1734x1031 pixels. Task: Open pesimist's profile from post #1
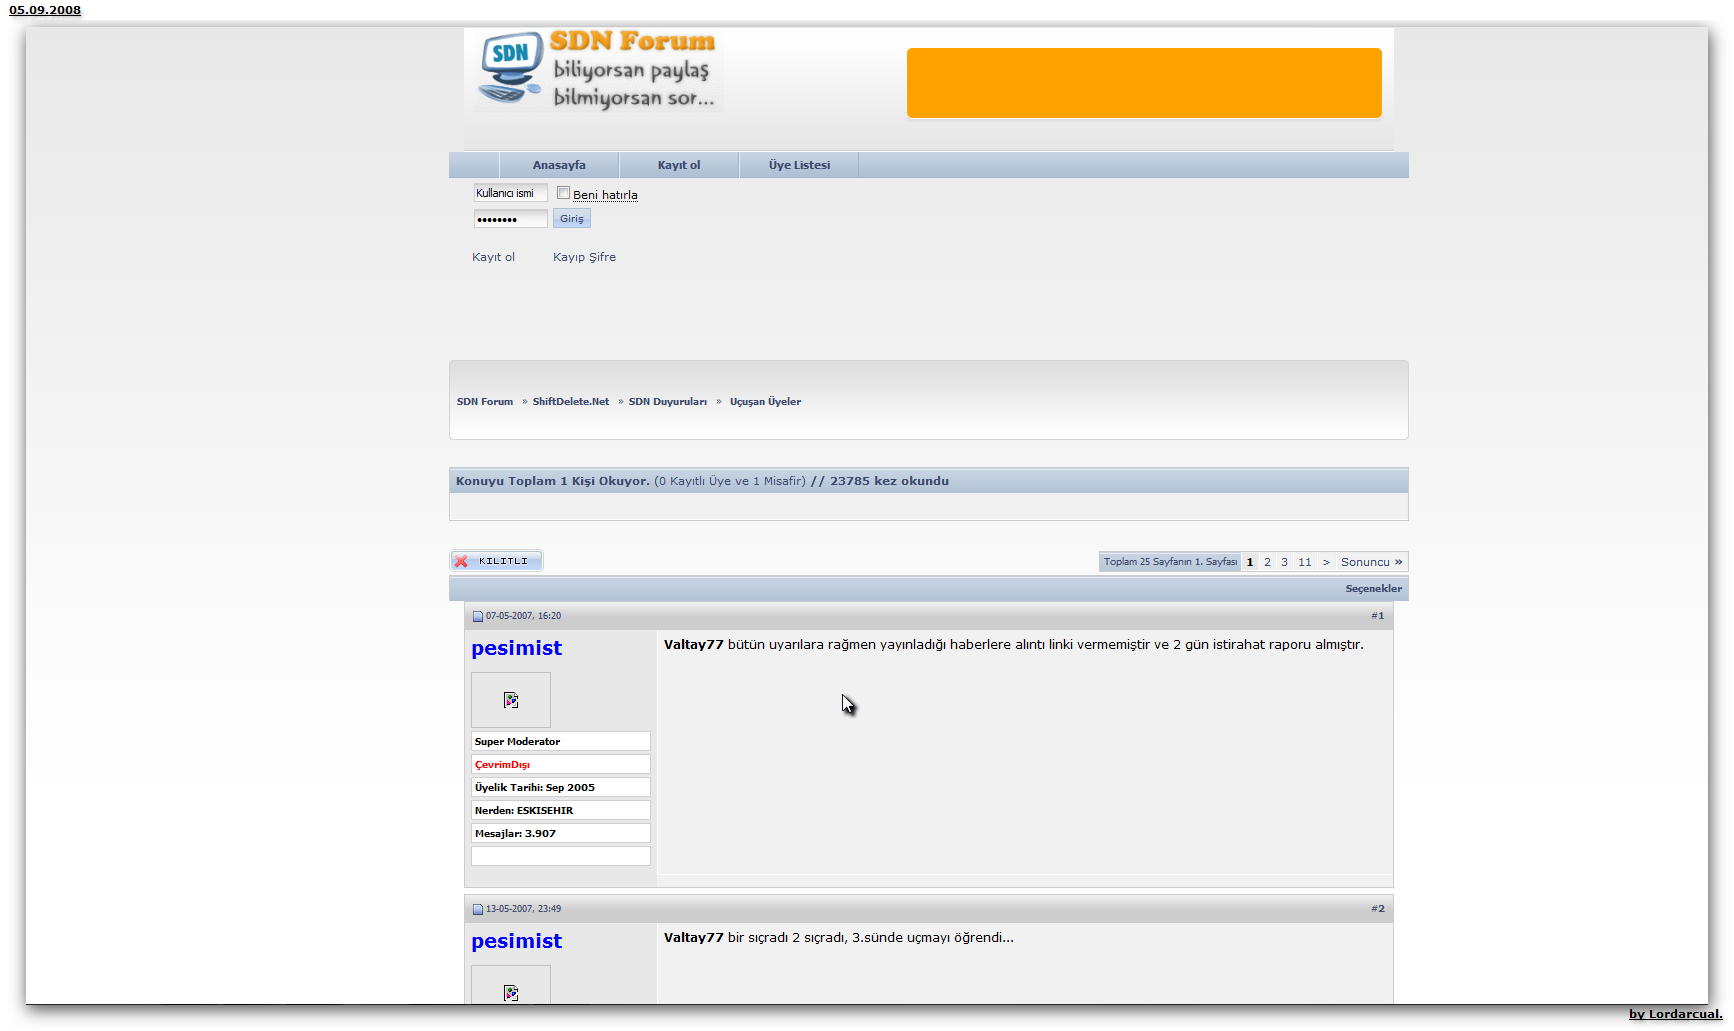(517, 648)
